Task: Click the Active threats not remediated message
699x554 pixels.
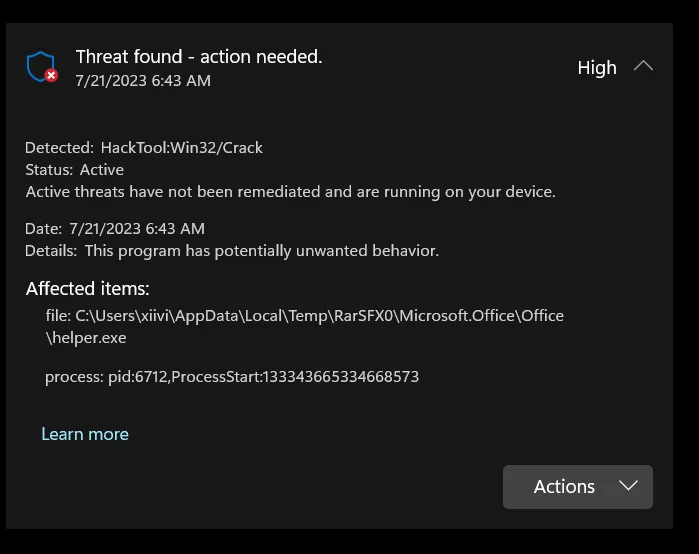Action: 291,192
